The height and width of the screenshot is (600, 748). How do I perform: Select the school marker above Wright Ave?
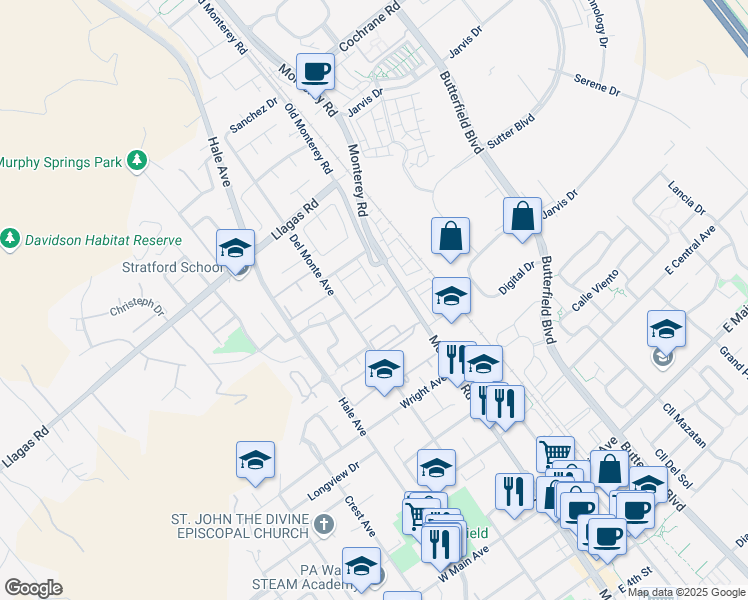coord(384,370)
